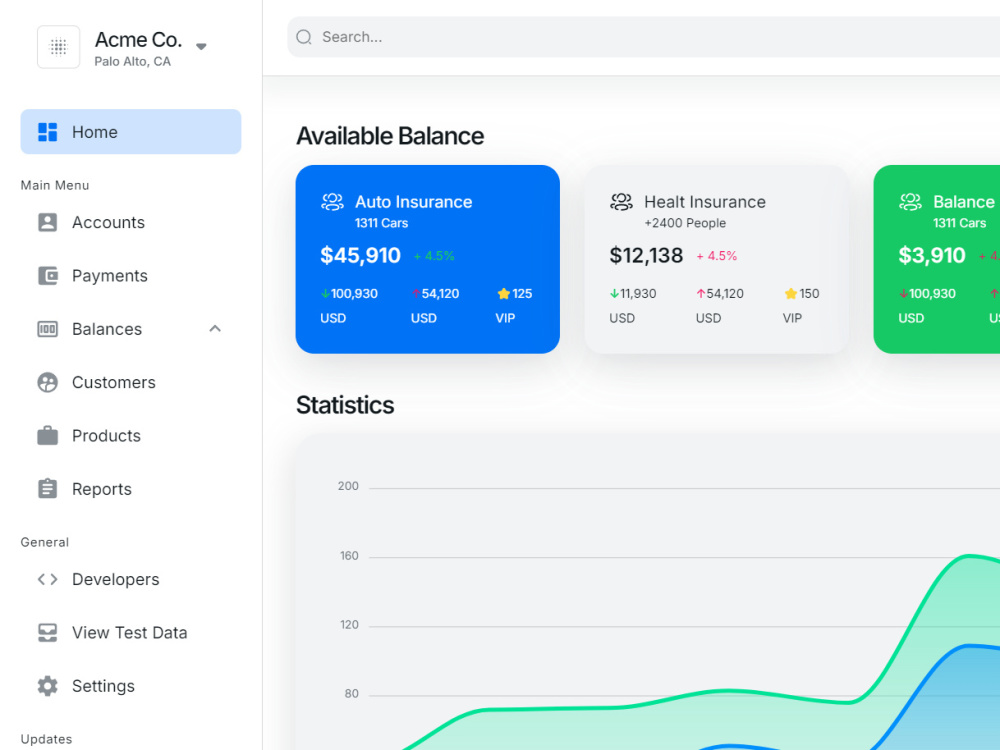The height and width of the screenshot is (750, 1000).
Task: Click the Healt Insurance people icon
Action: (x=621, y=202)
